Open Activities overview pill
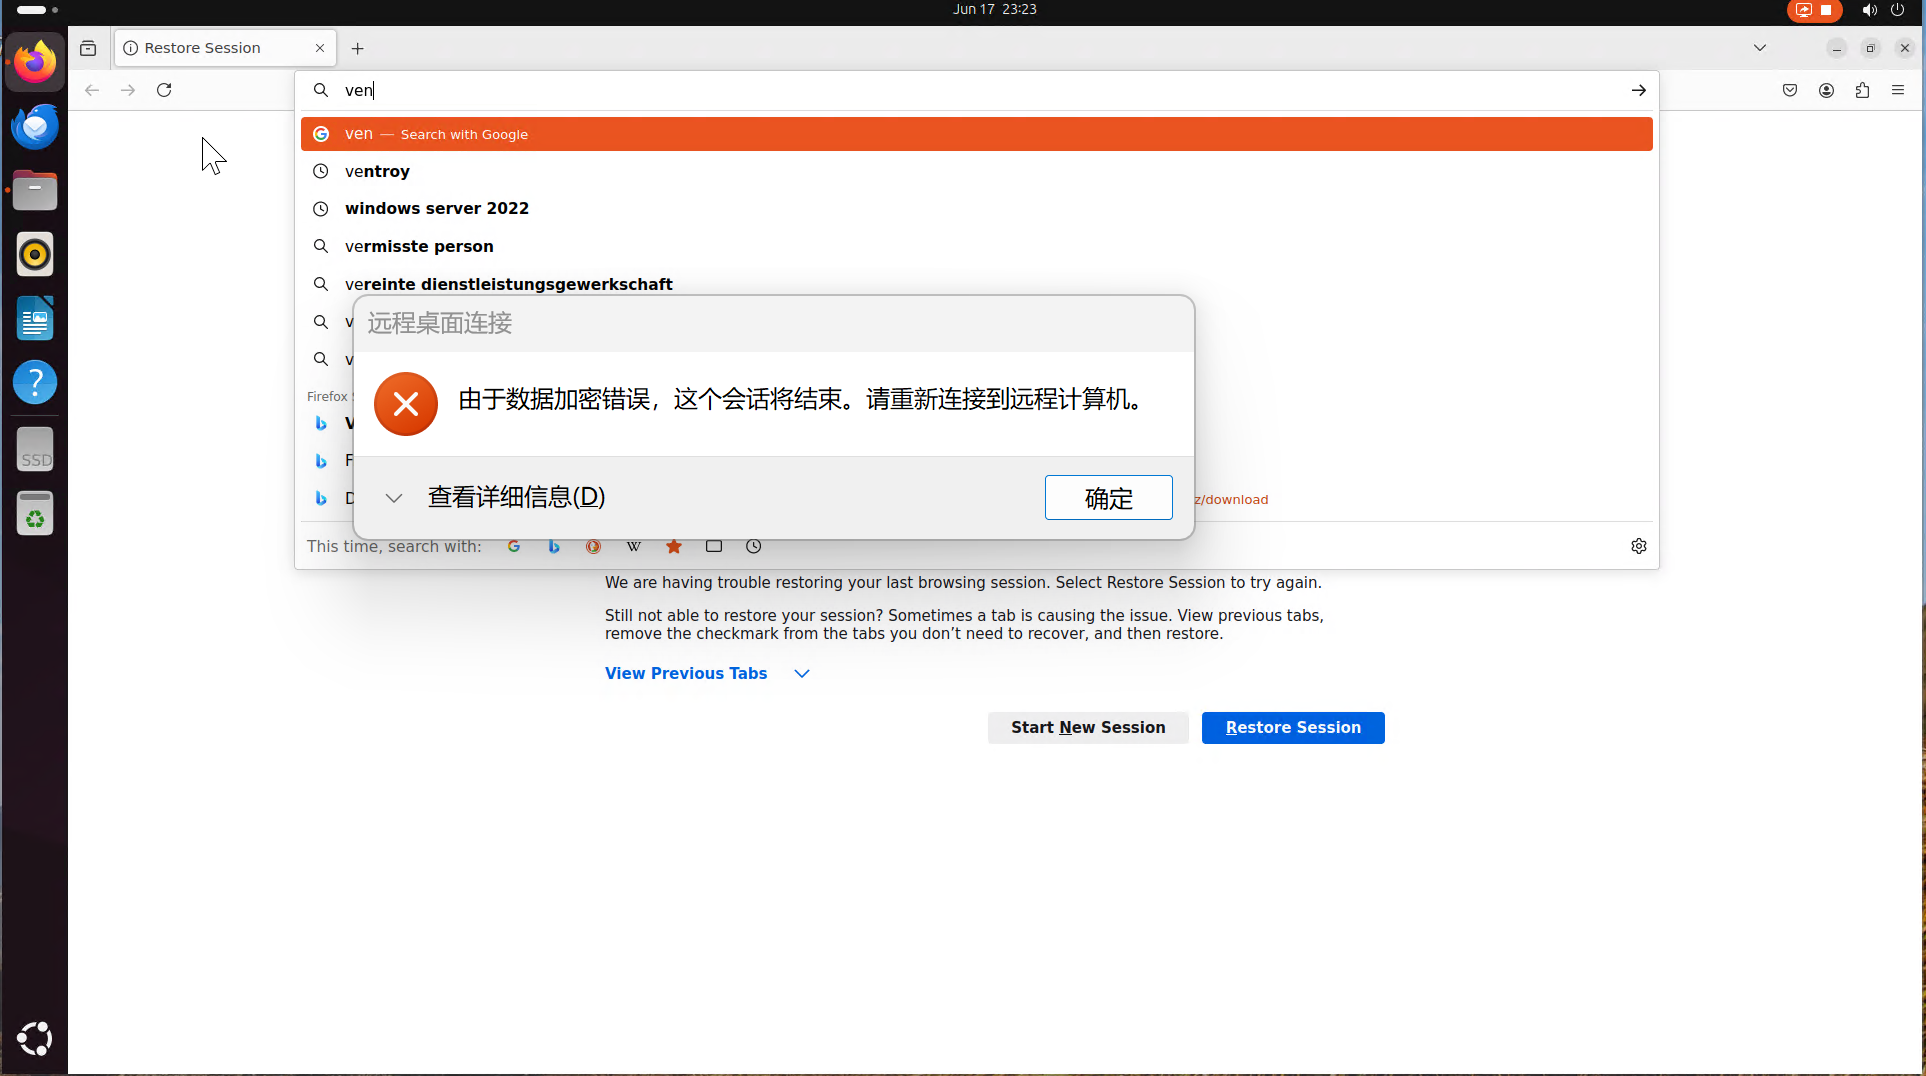Image resolution: width=1926 pixels, height=1076 pixels. [37, 9]
